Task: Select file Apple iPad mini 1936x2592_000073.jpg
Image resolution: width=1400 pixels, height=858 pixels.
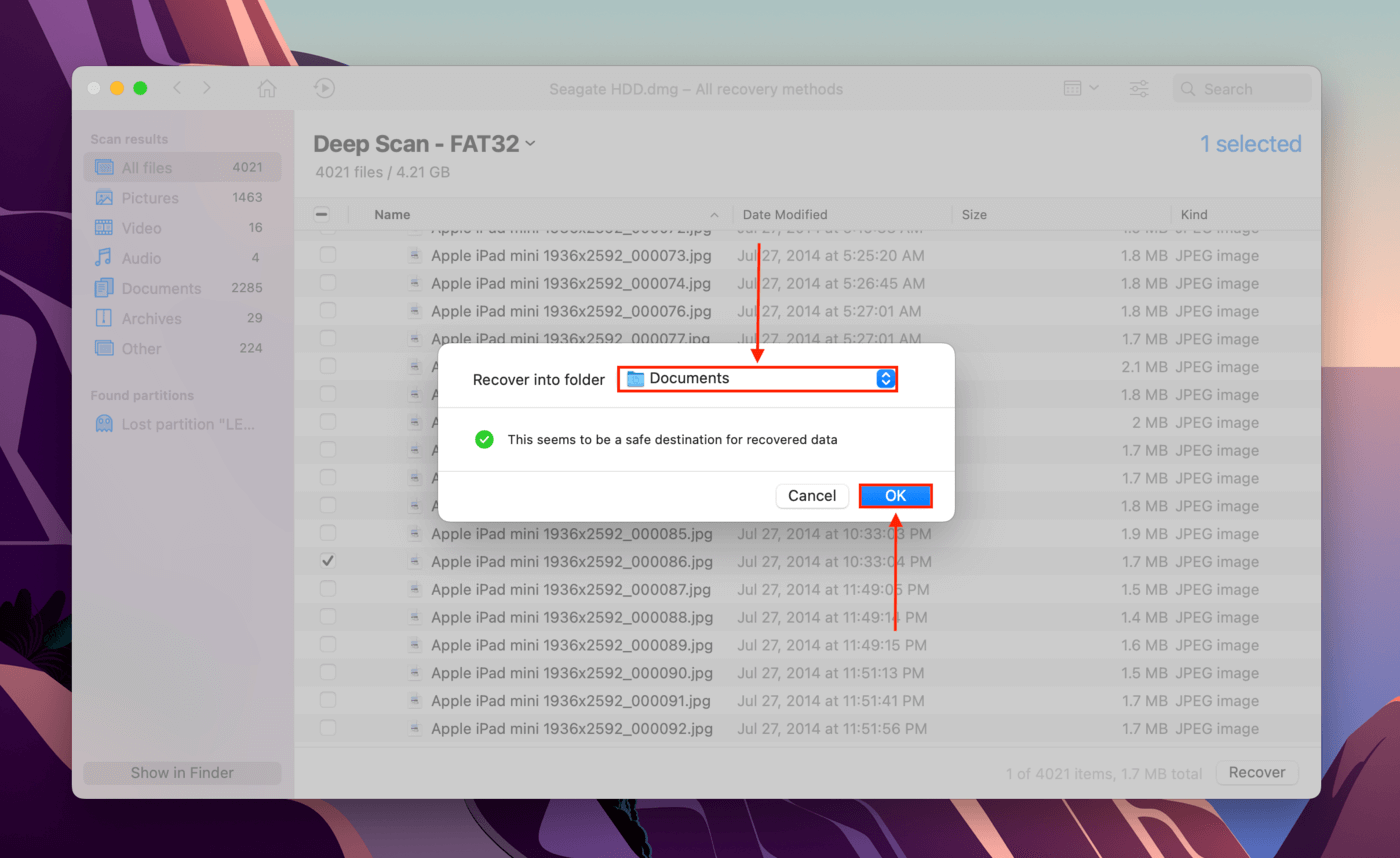Action: (571, 255)
